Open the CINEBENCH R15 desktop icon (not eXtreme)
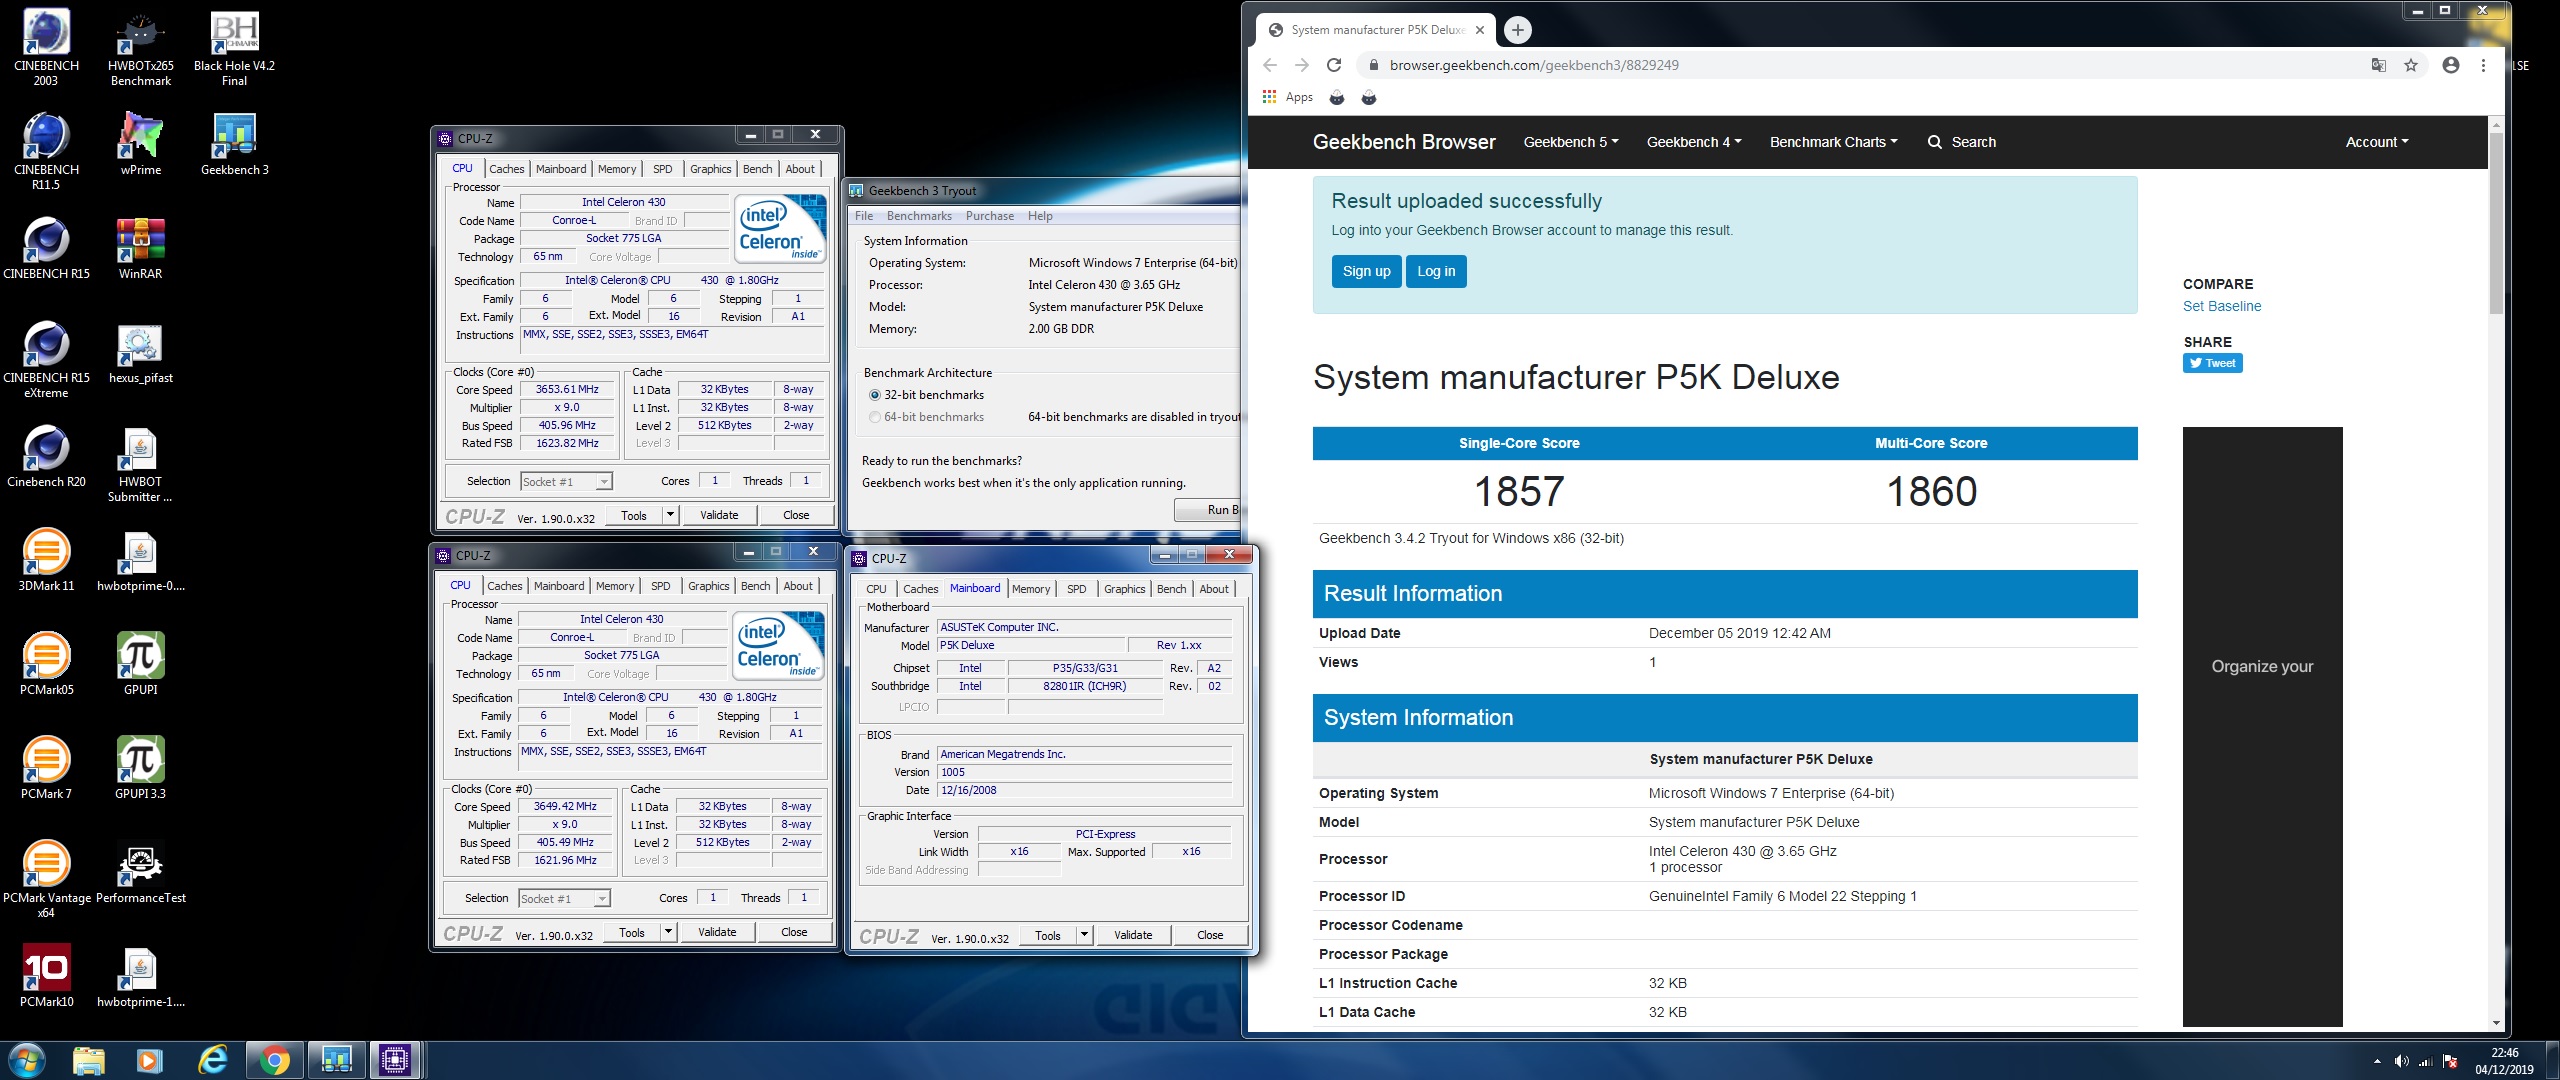 point(46,249)
